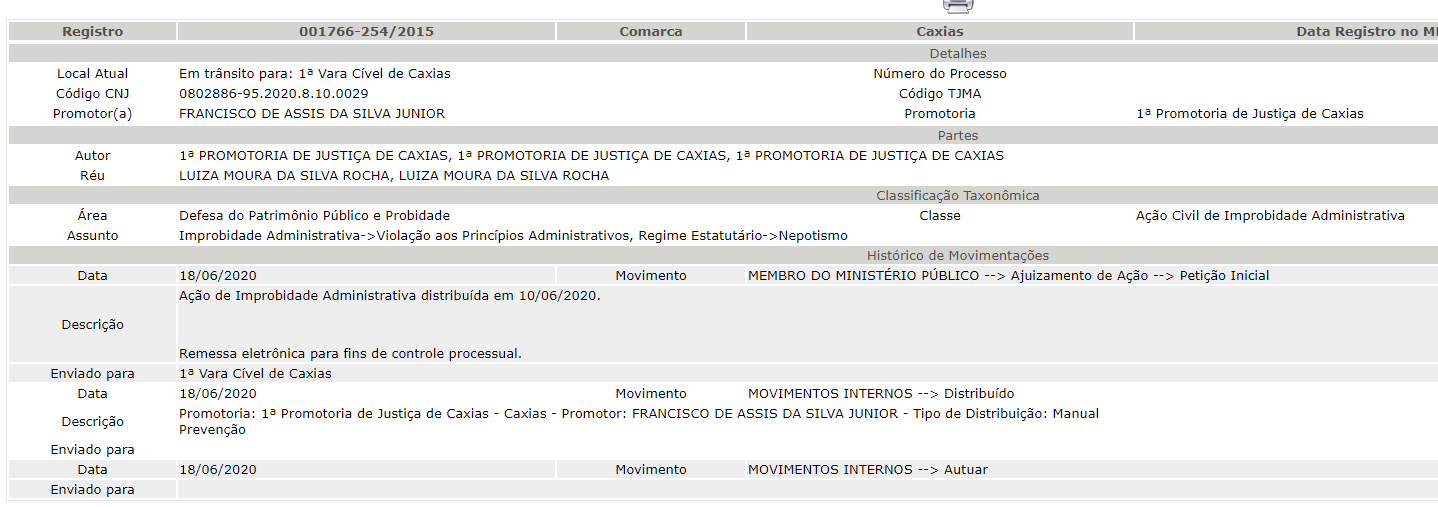Screen dimensions: 1438x507
Task: Click the Local Atual 'Em trânsito para' value
Action: (x=314, y=74)
